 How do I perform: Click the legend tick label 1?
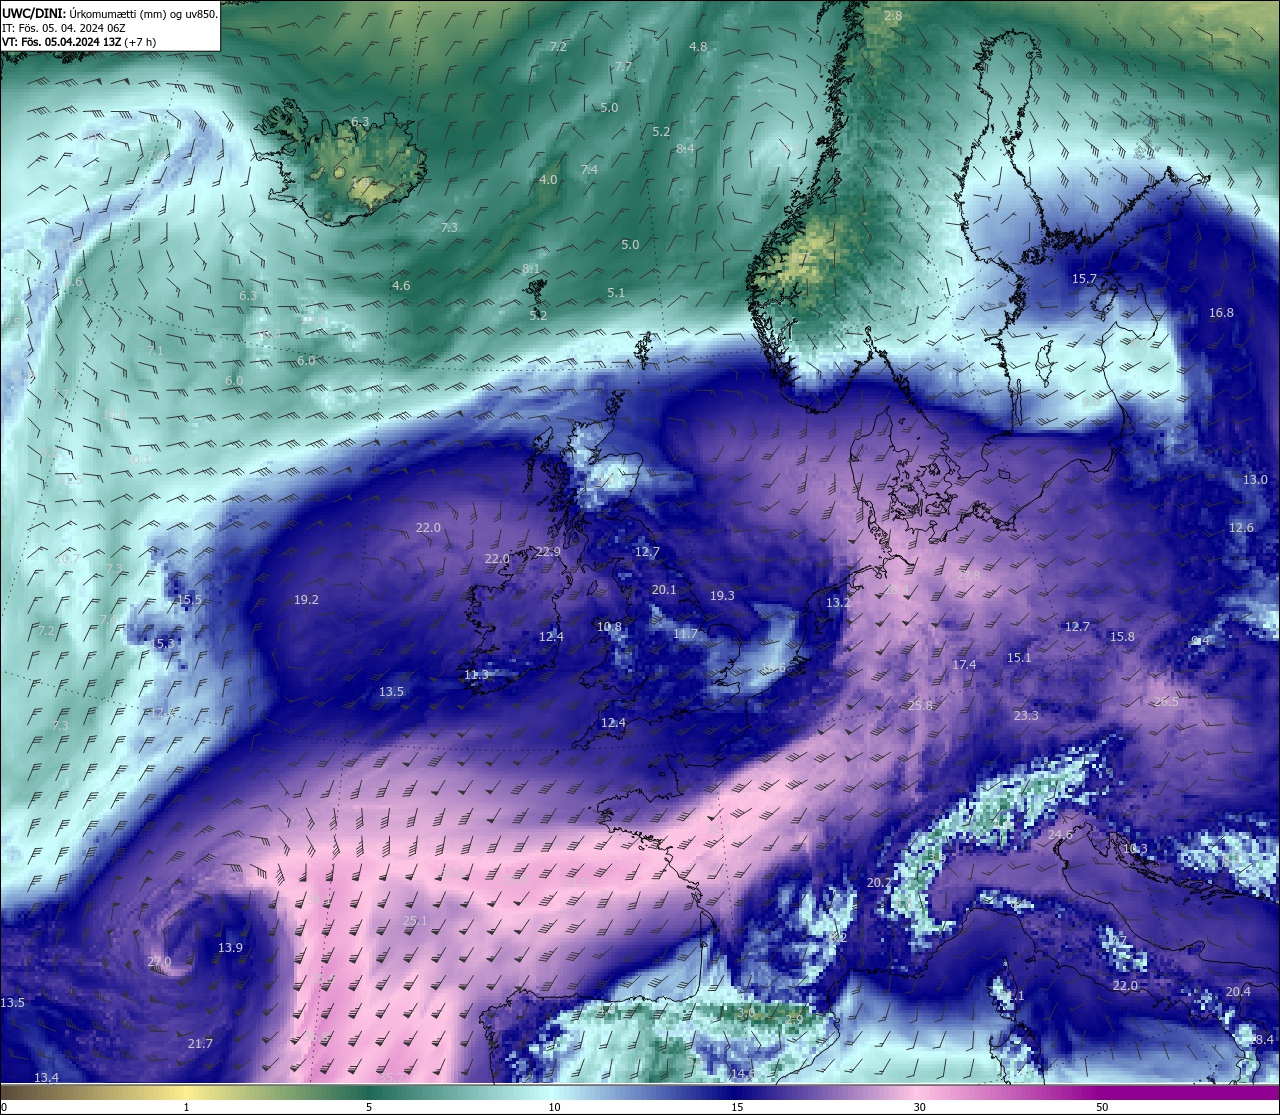186,1107
